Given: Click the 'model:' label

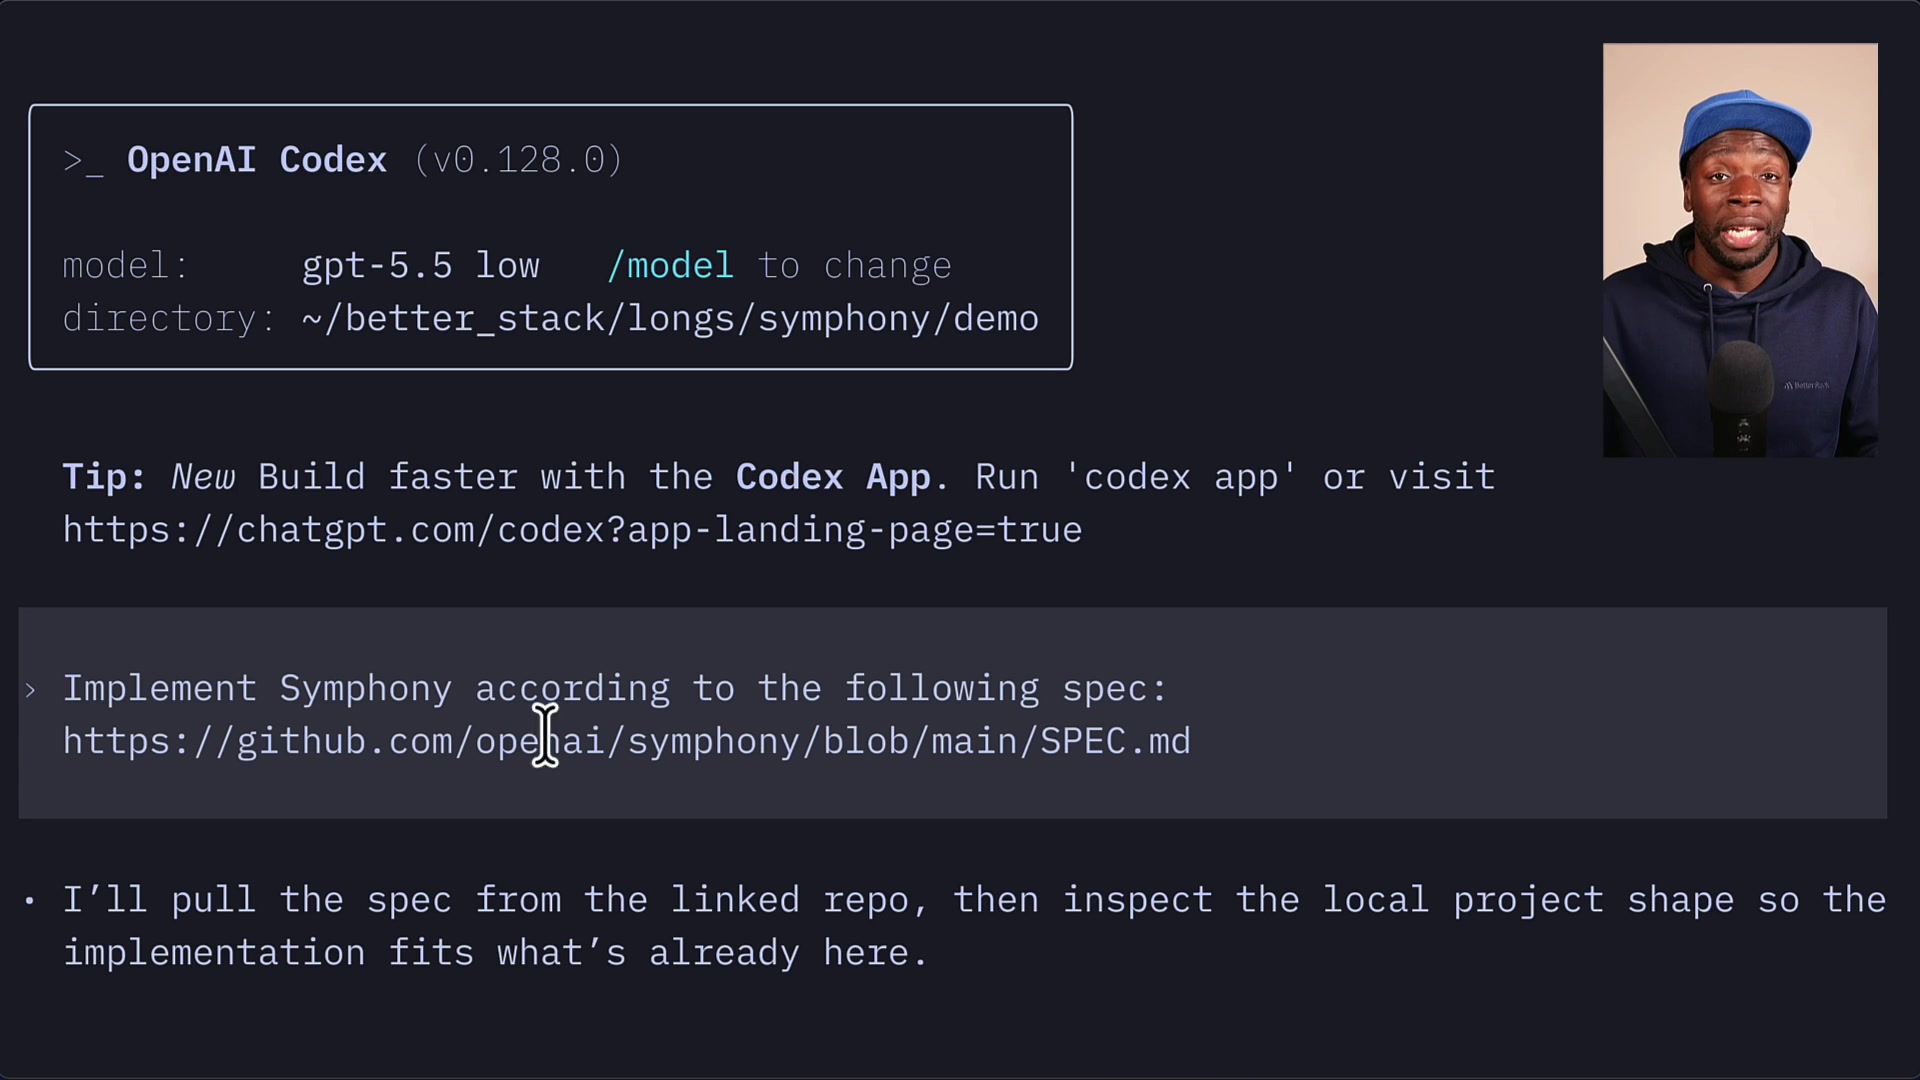Looking at the screenshot, I should click(126, 266).
